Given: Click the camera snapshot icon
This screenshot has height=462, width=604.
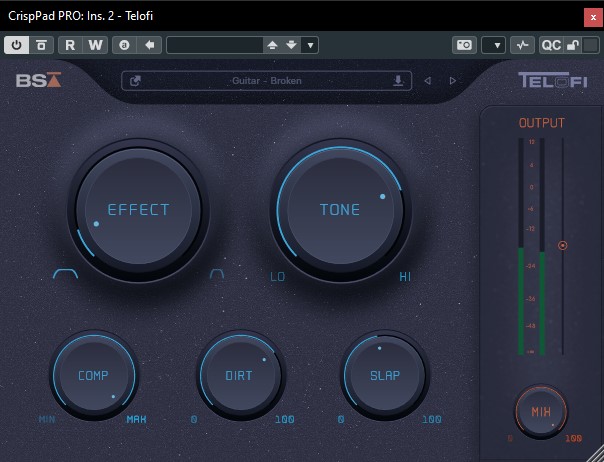Looking at the screenshot, I should click(464, 45).
